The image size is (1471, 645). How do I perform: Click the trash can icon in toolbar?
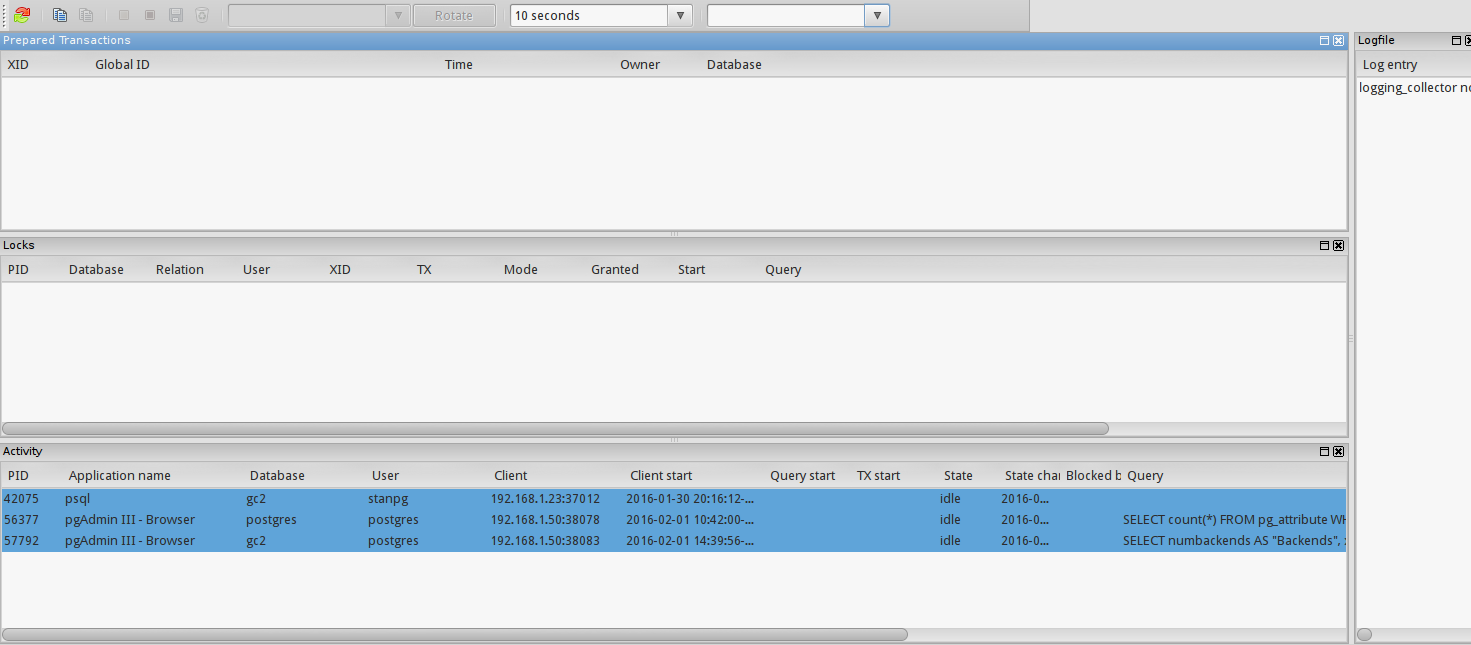pos(202,15)
